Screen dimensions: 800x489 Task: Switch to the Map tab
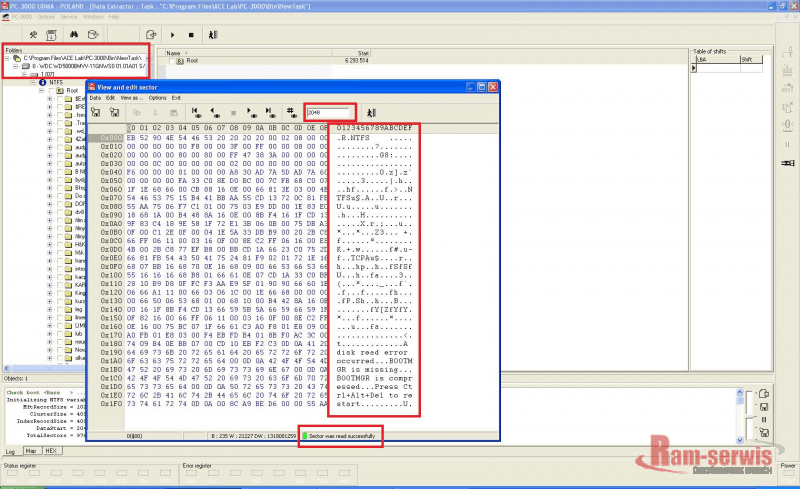click(x=31, y=451)
